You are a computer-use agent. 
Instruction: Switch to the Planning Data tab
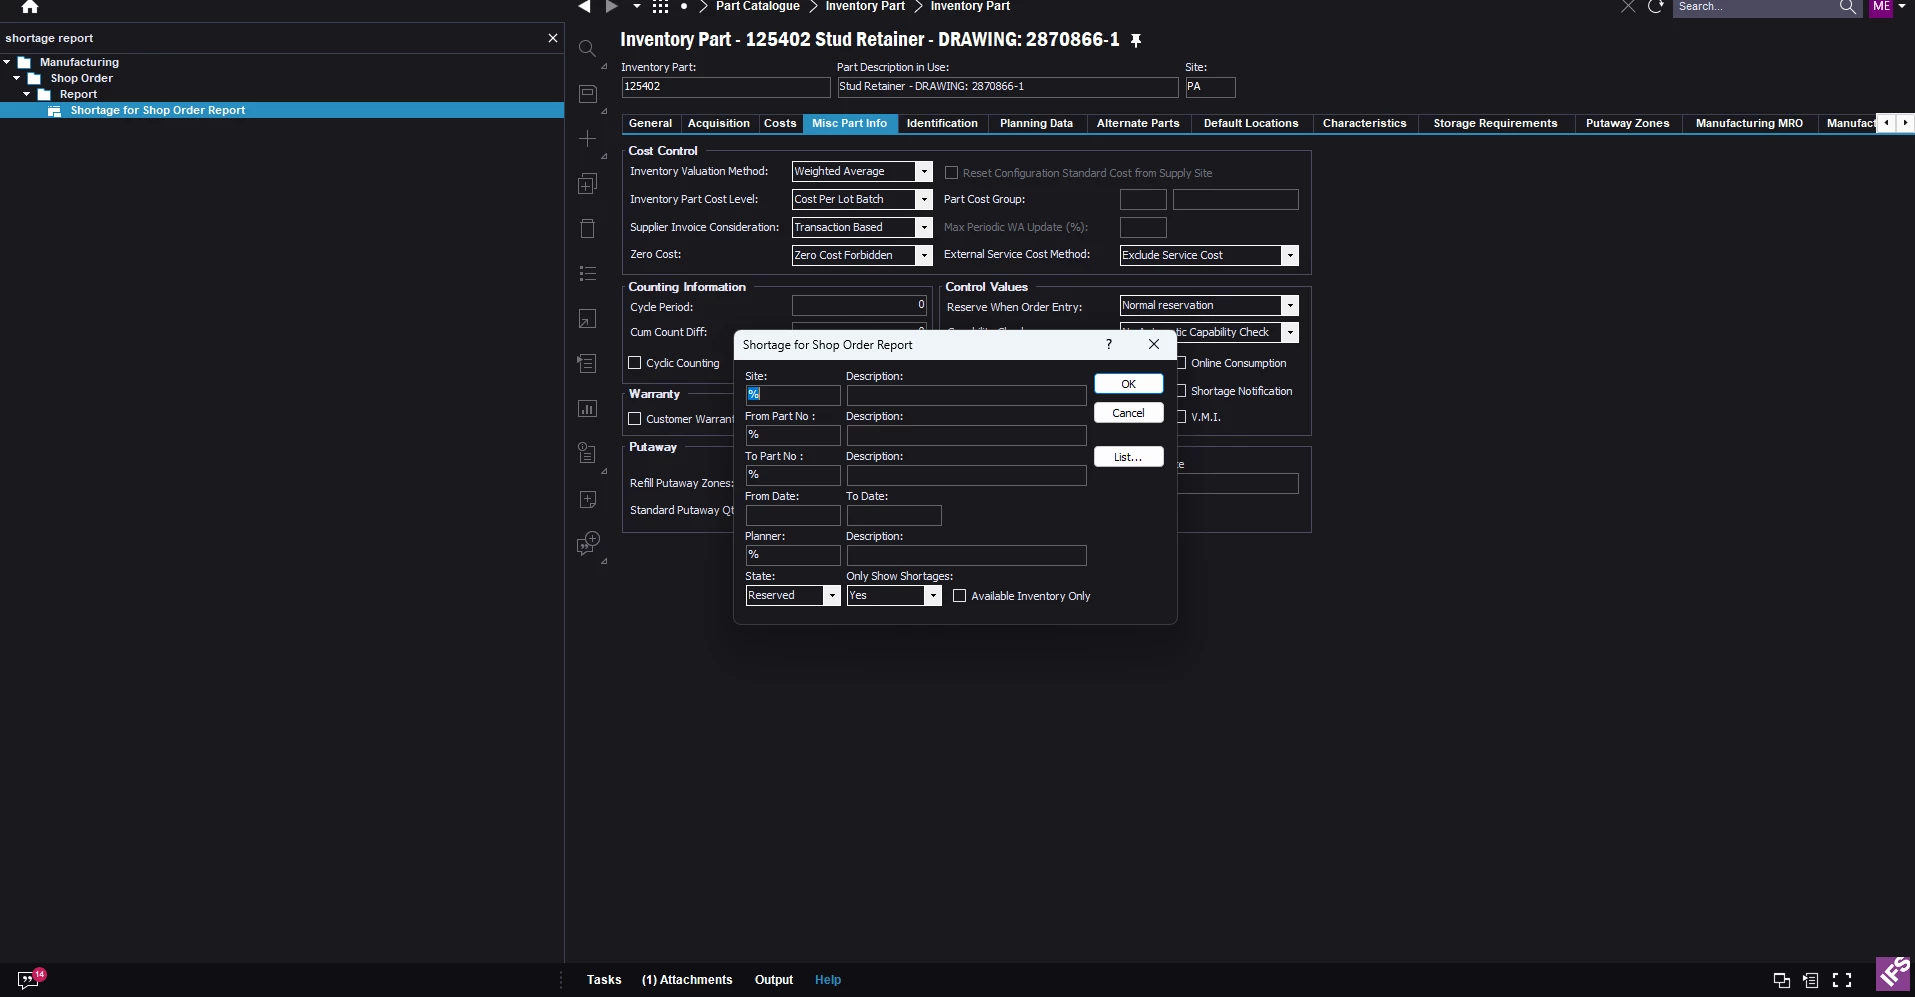pos(1036,124)
